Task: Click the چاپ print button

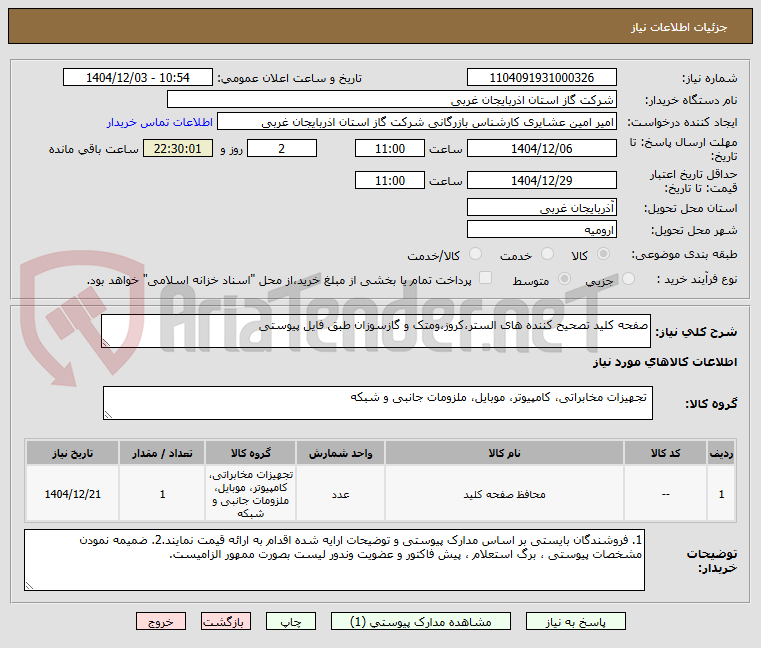Action: click(291, 621)
